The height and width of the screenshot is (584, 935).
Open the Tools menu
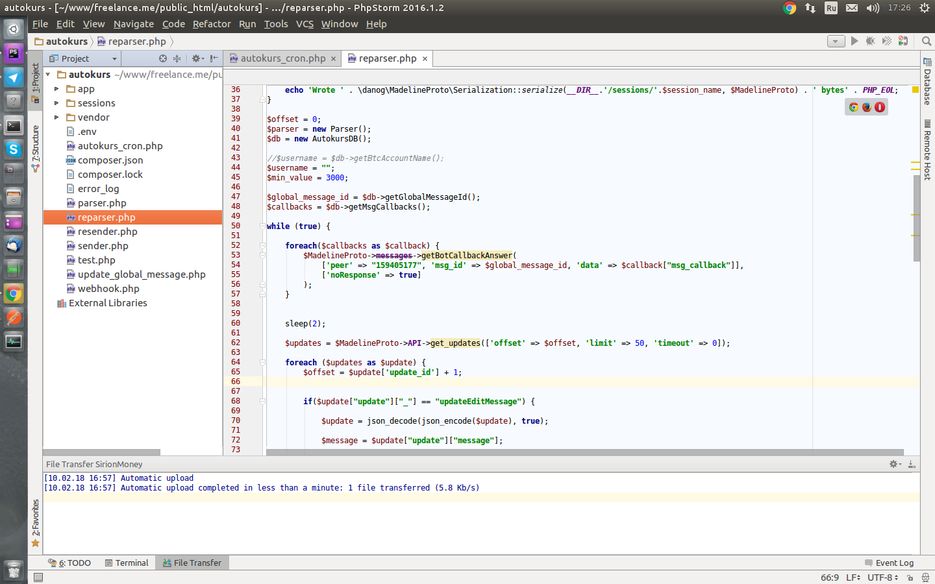pos(276,24)
